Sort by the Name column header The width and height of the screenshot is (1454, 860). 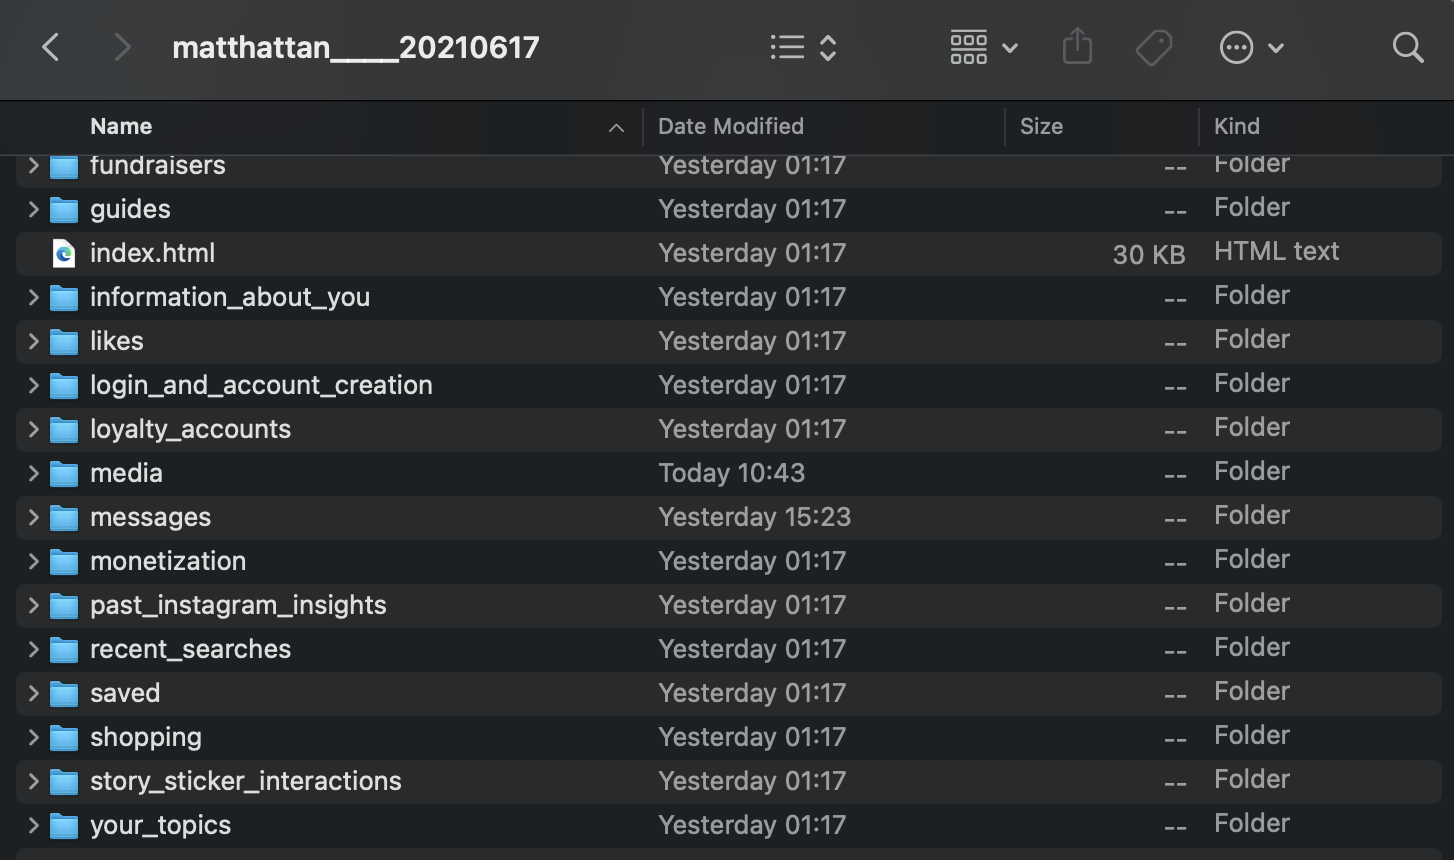[121, 126]
